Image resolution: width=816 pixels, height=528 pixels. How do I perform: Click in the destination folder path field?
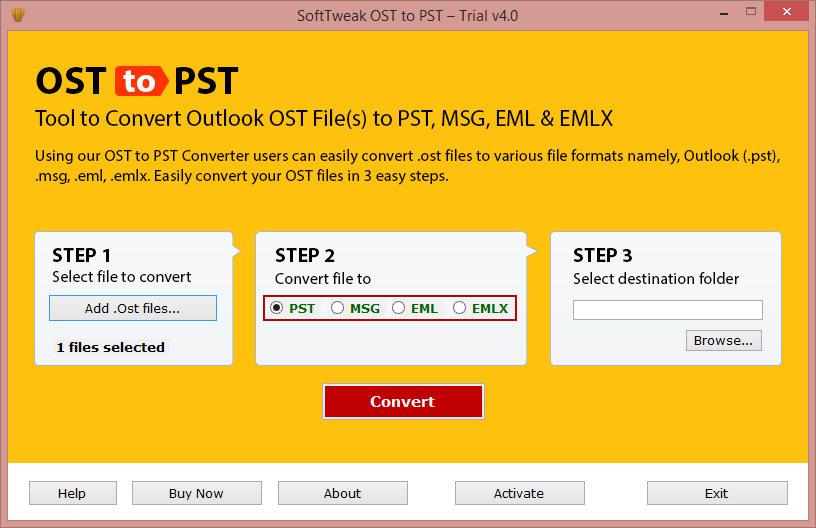pos(667,310)
